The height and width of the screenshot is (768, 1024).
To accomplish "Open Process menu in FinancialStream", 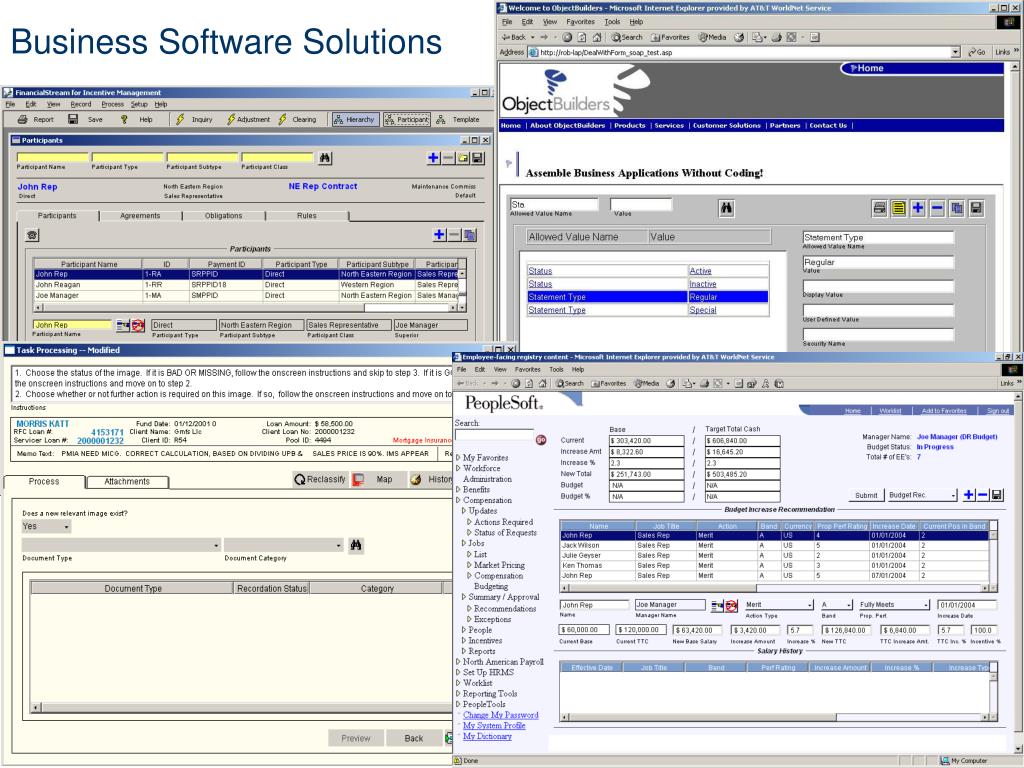I will click(112, 104).
